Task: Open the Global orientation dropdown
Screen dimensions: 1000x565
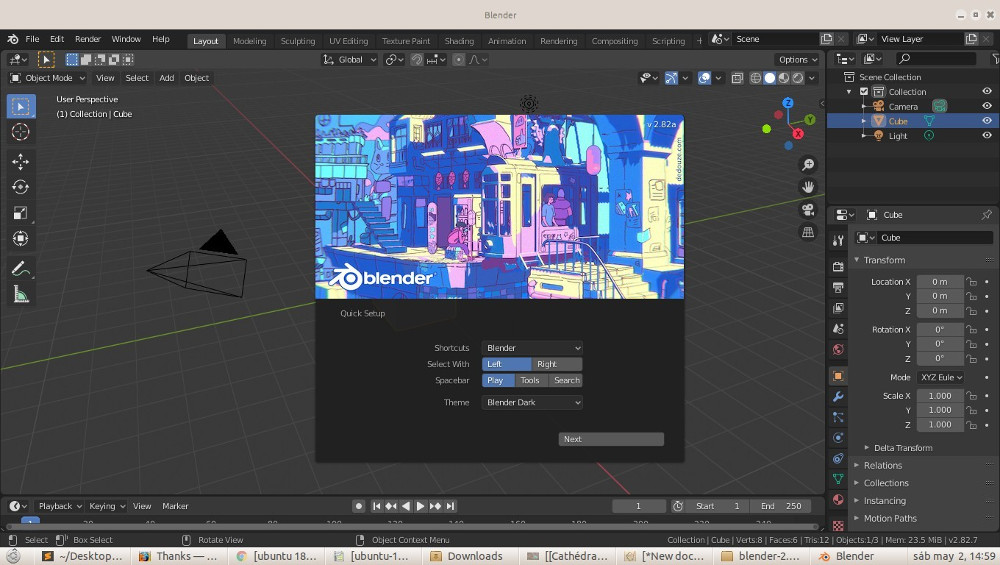Action: [x=350, y=59]
